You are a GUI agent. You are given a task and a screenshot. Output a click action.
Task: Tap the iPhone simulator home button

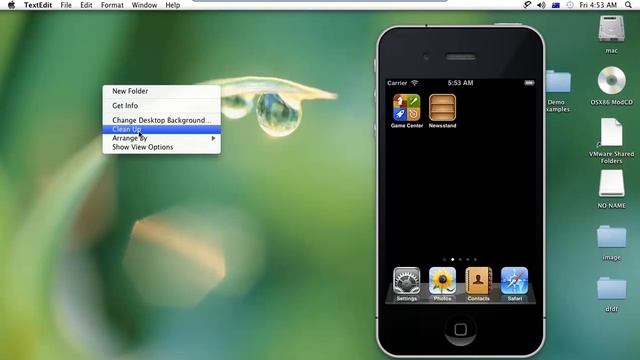[x=460, y=329]
